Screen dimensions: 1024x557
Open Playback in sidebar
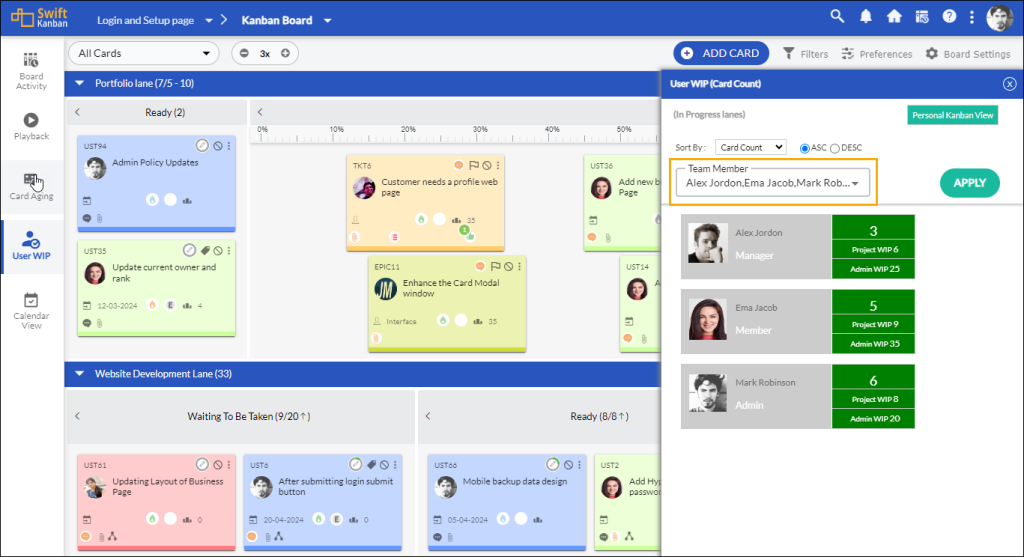(31, 126)
